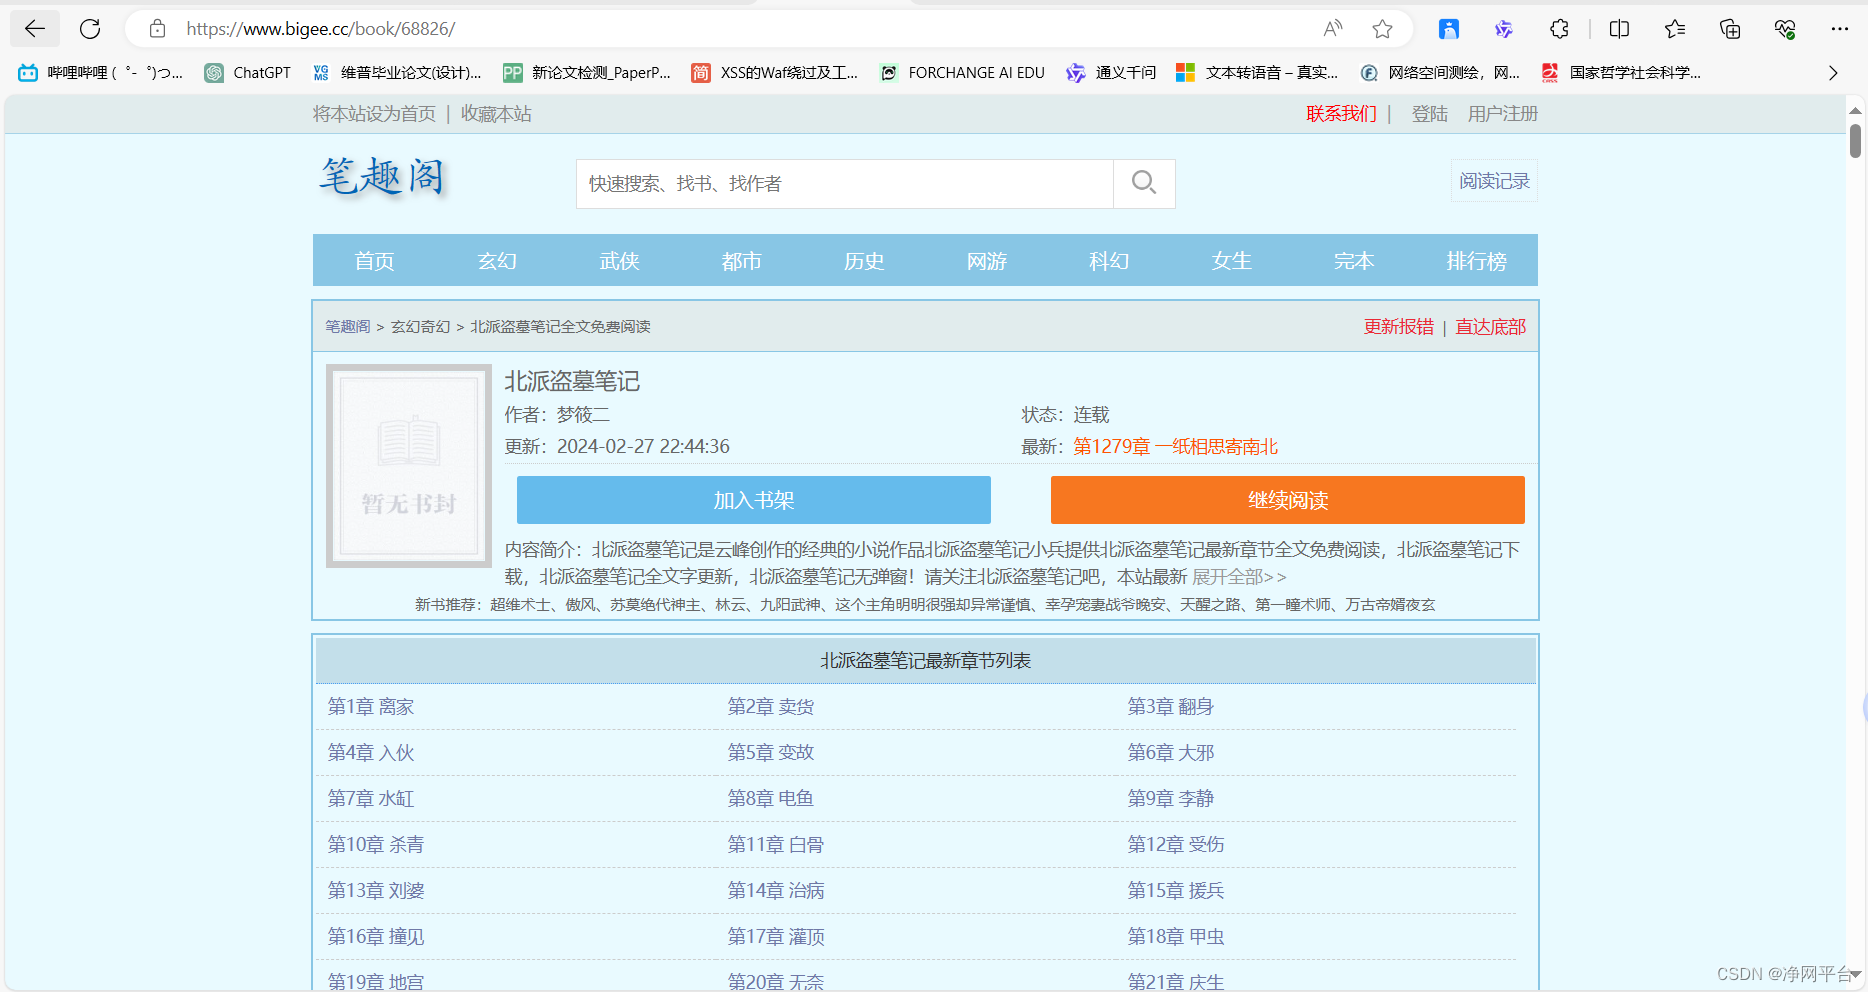Open chapter 第10章 杀青
Screen dimensions: 1868x992
(376, 845)
